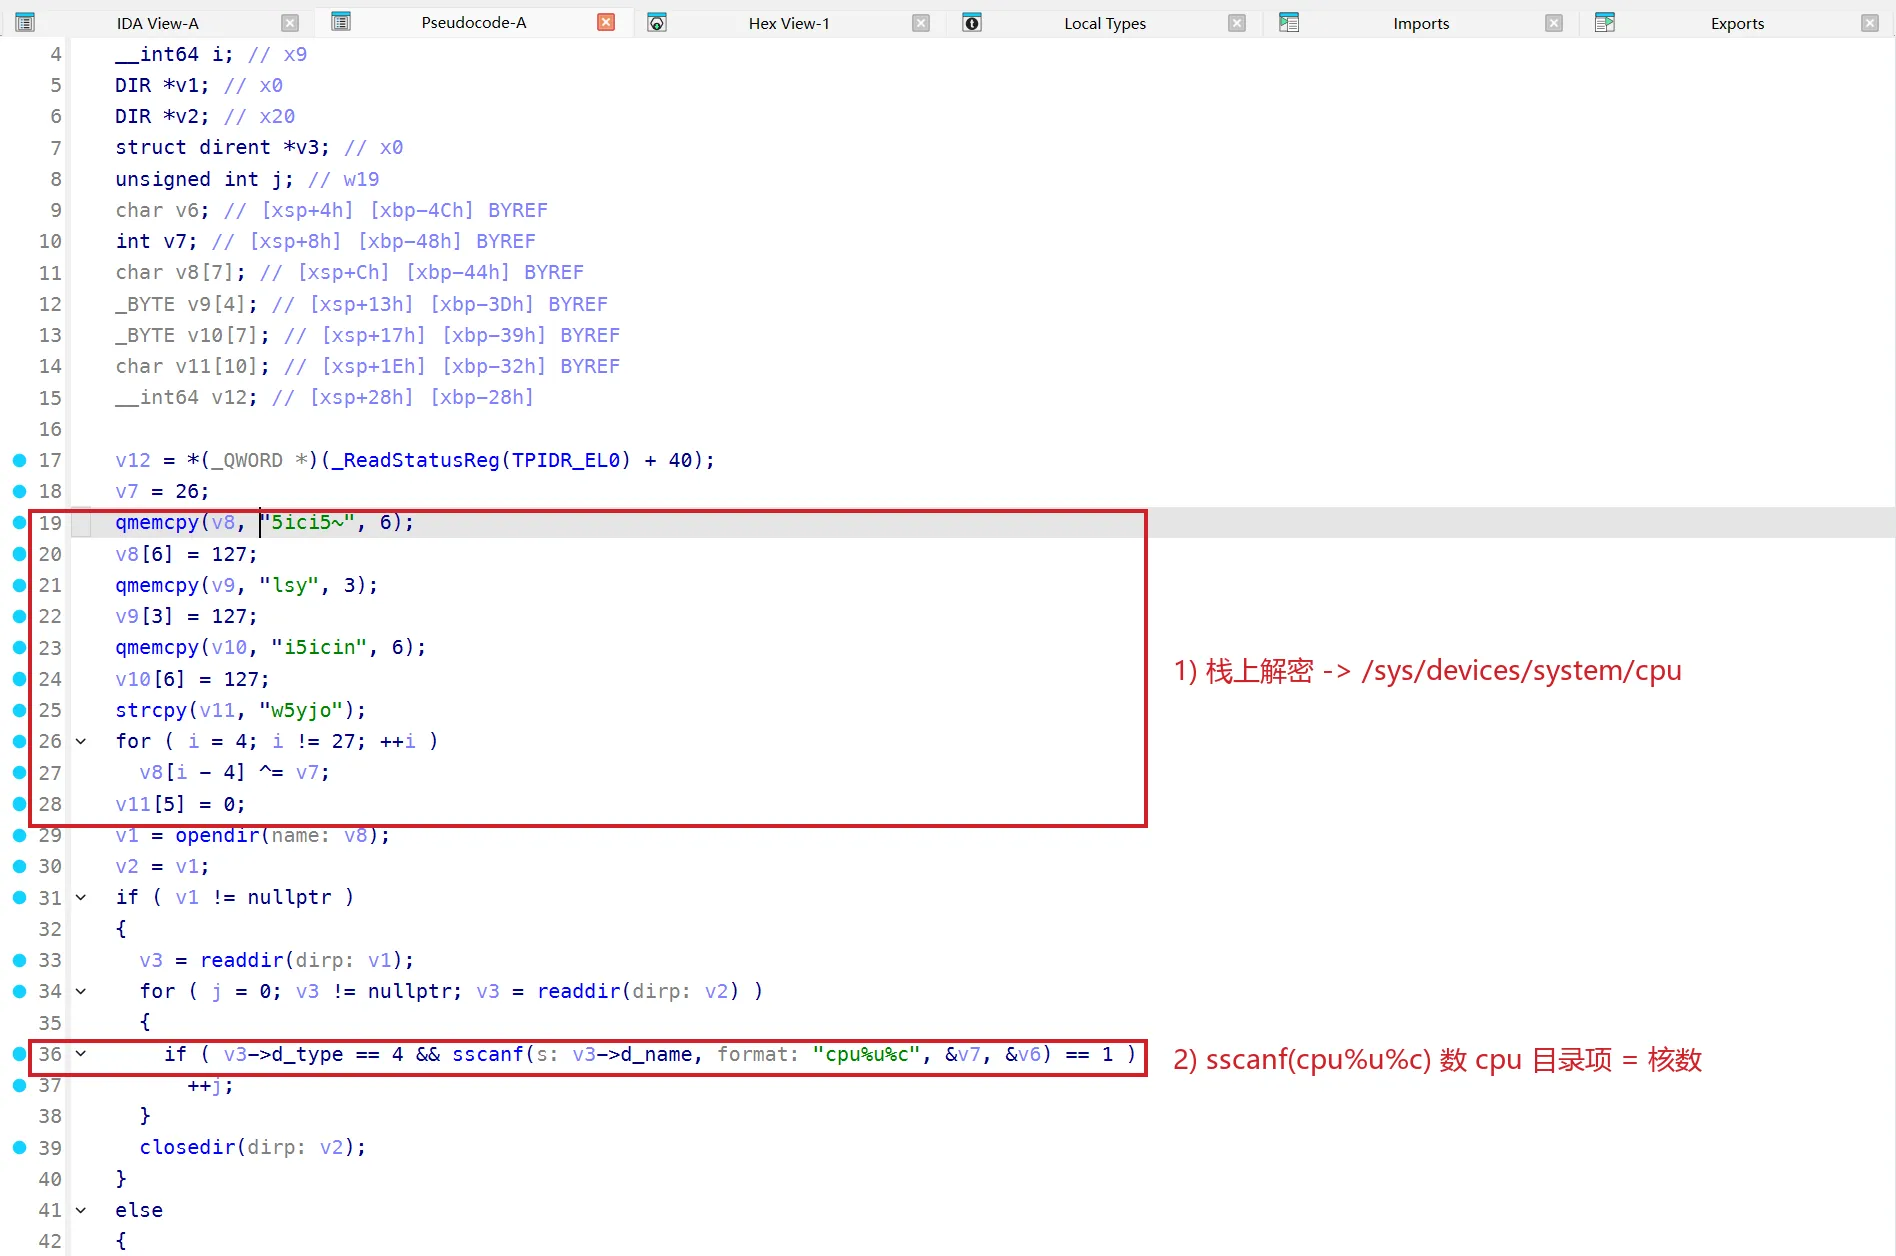The height and width of the screenshot is (1256, 1896).
Task: Select the "5ici5~" string literal
Action: (x=308, y=522)
